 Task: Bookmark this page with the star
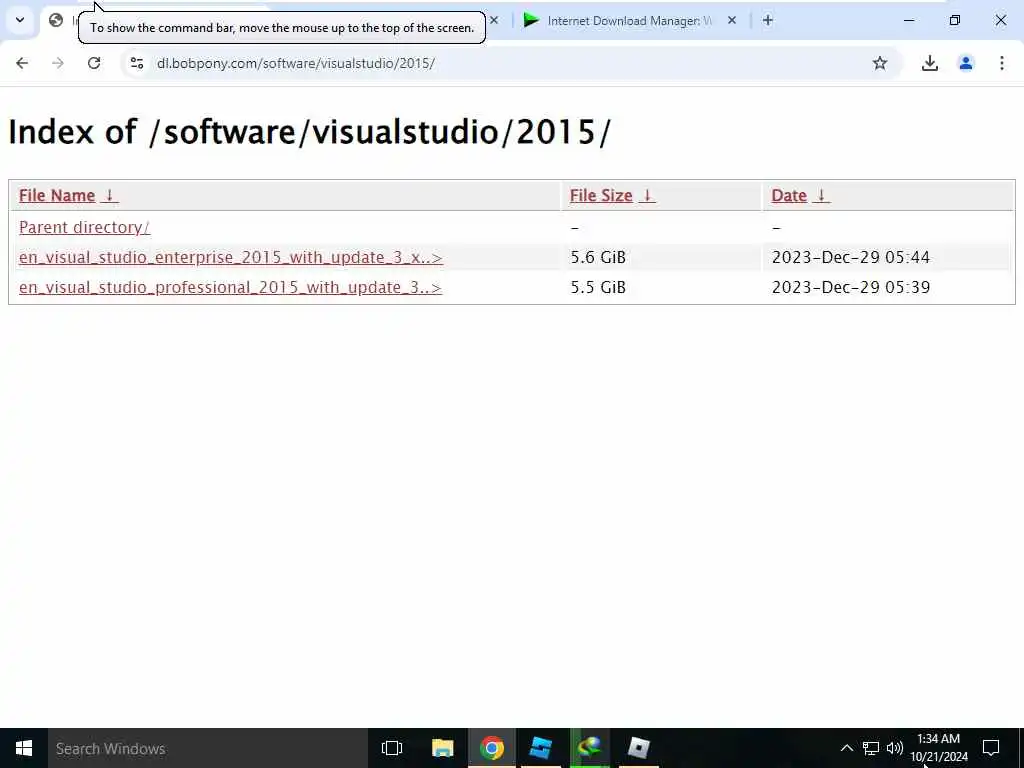click(x=880, y=63)
